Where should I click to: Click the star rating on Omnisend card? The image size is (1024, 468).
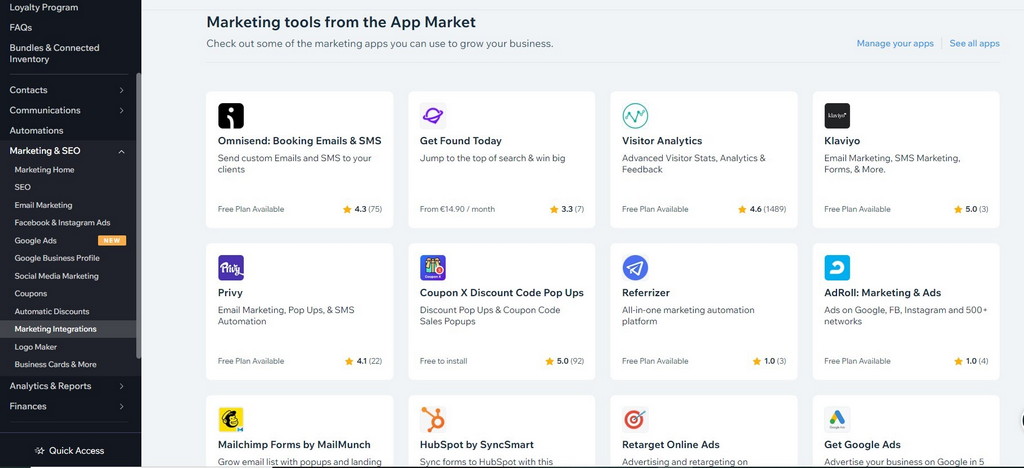tap(362, 210)
